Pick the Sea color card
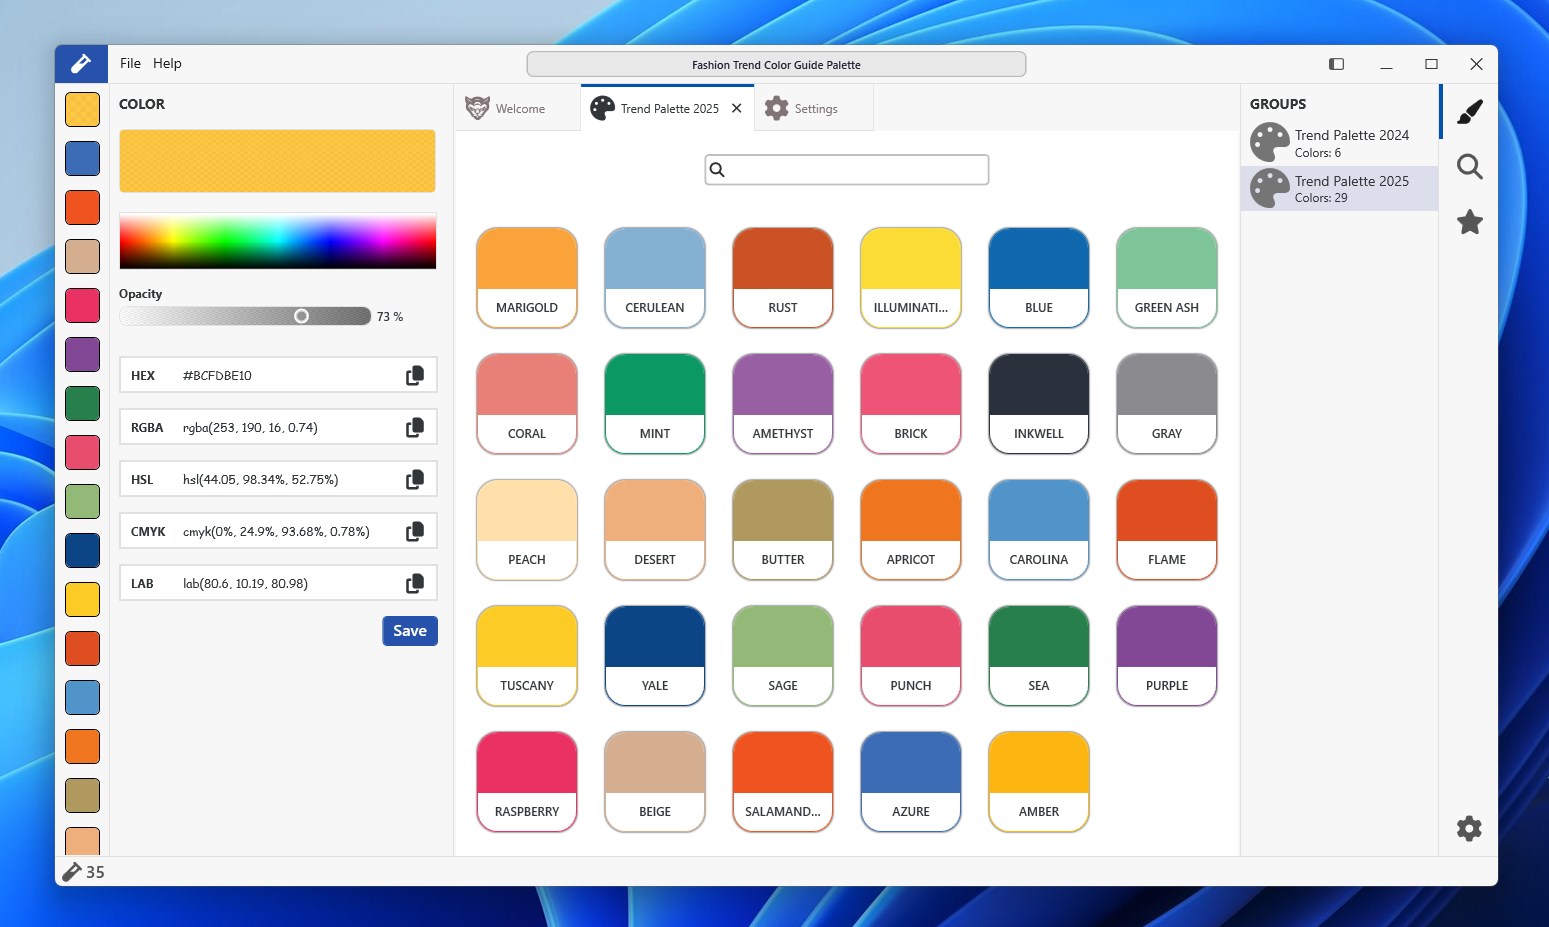This screenshot has height=927, width=1549. (x=1039, y=656)
